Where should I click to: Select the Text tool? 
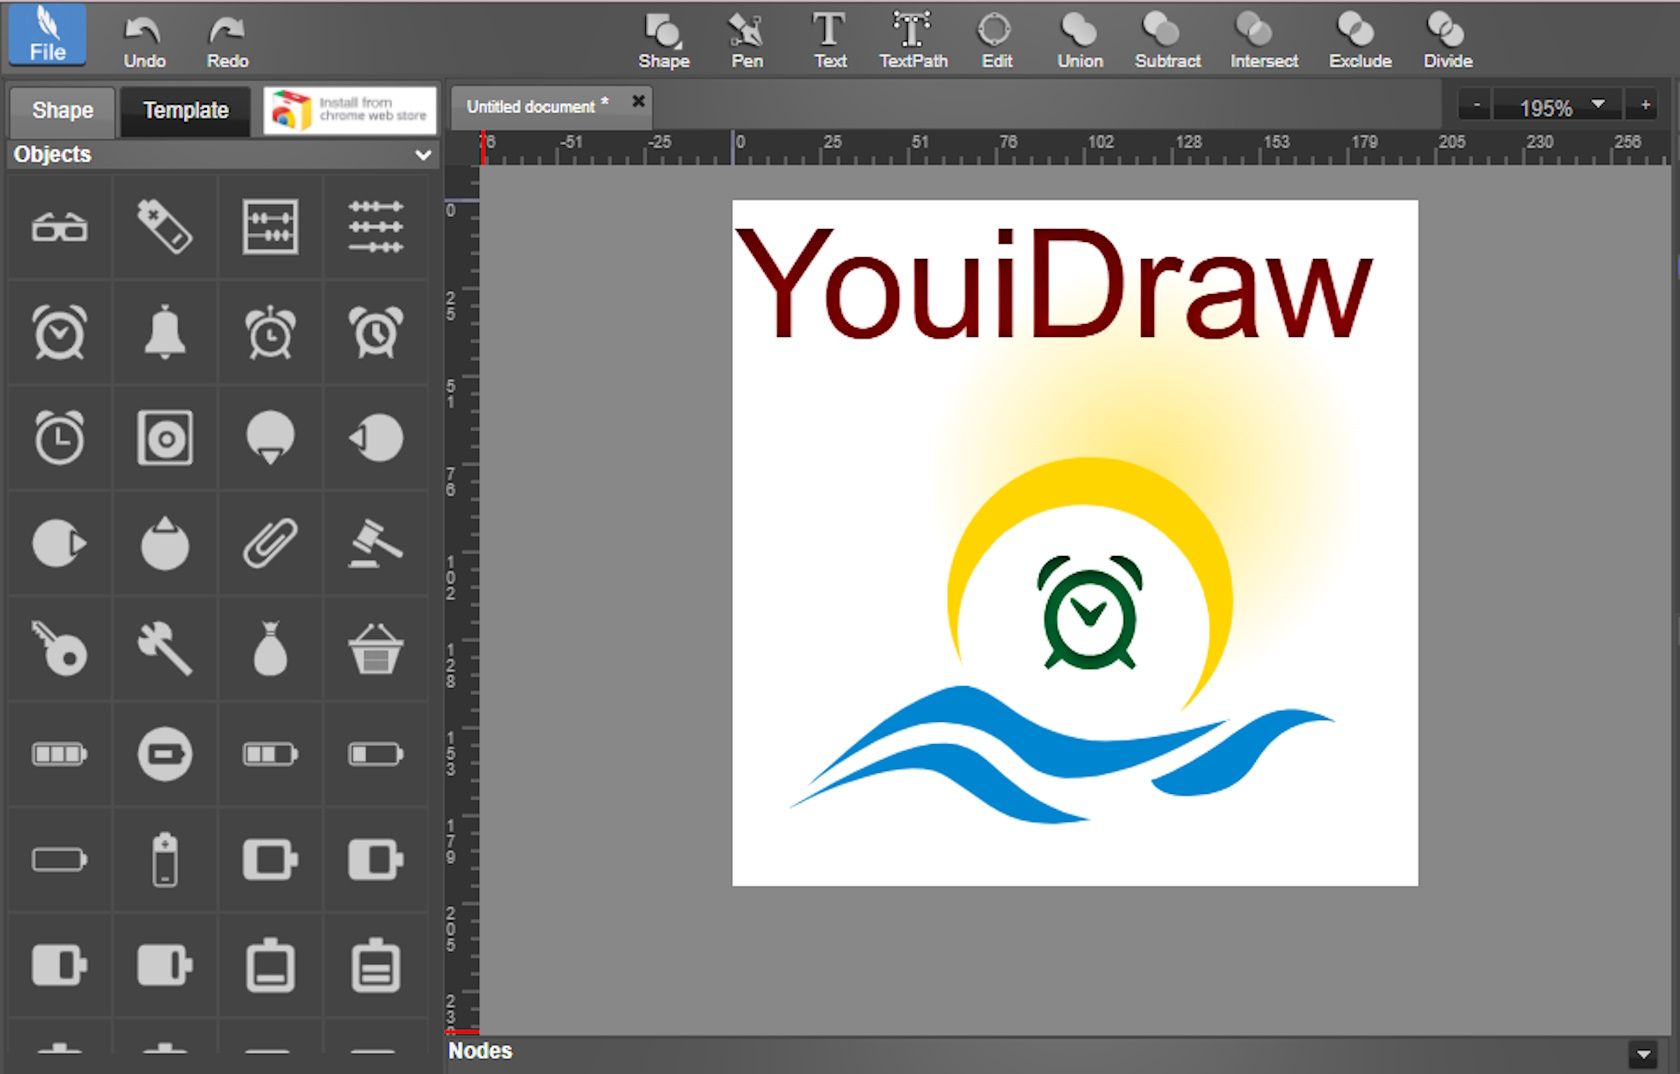click(829, 38)
